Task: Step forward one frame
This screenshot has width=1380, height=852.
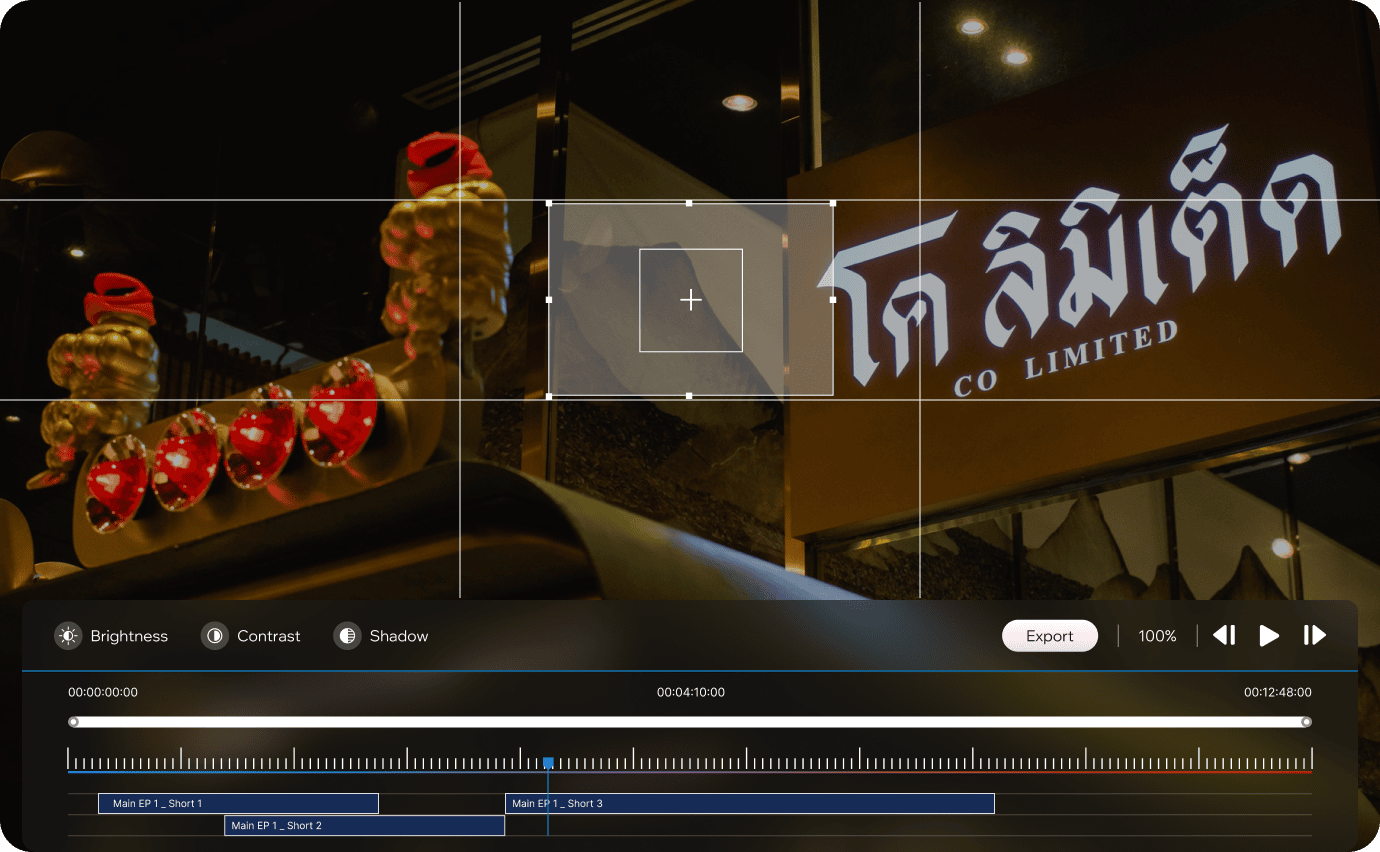Action: [1314, 635]
